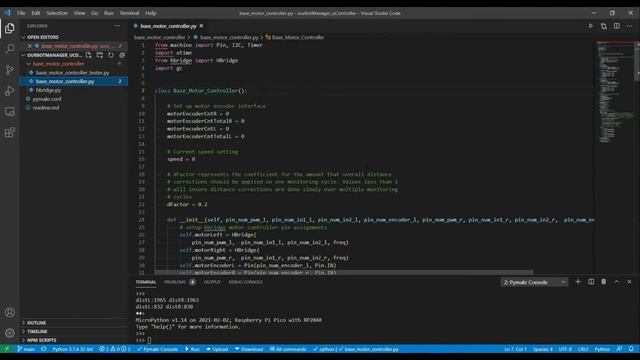
Task: Split the terminal panel
Action: click(x=591, y=282)
